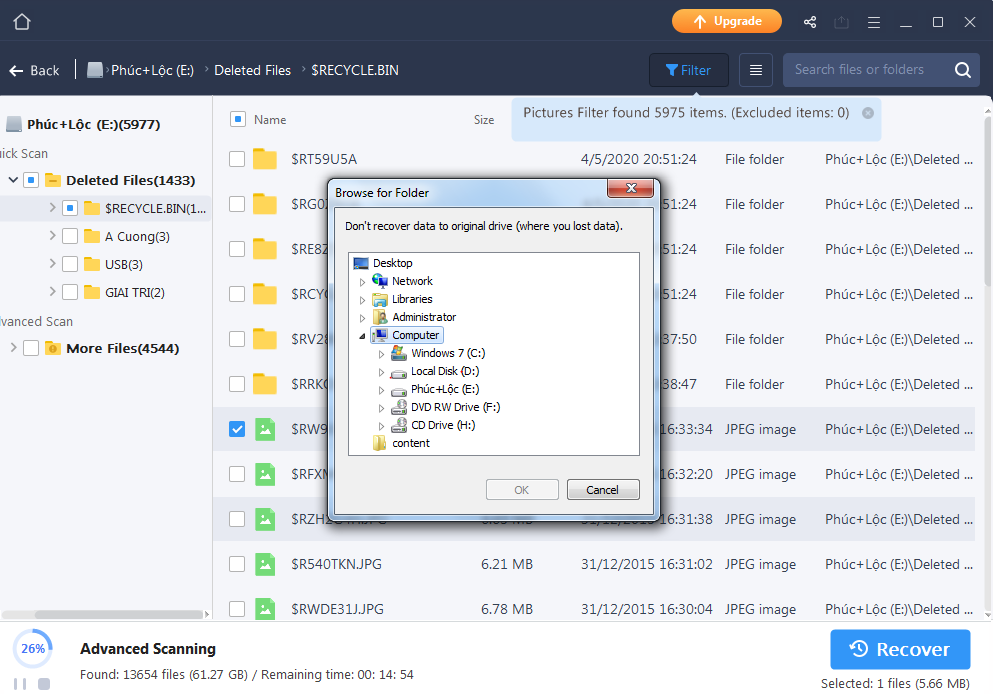Click the Recover button
This screenshot has height=694, width=993.
coord(900,650)
